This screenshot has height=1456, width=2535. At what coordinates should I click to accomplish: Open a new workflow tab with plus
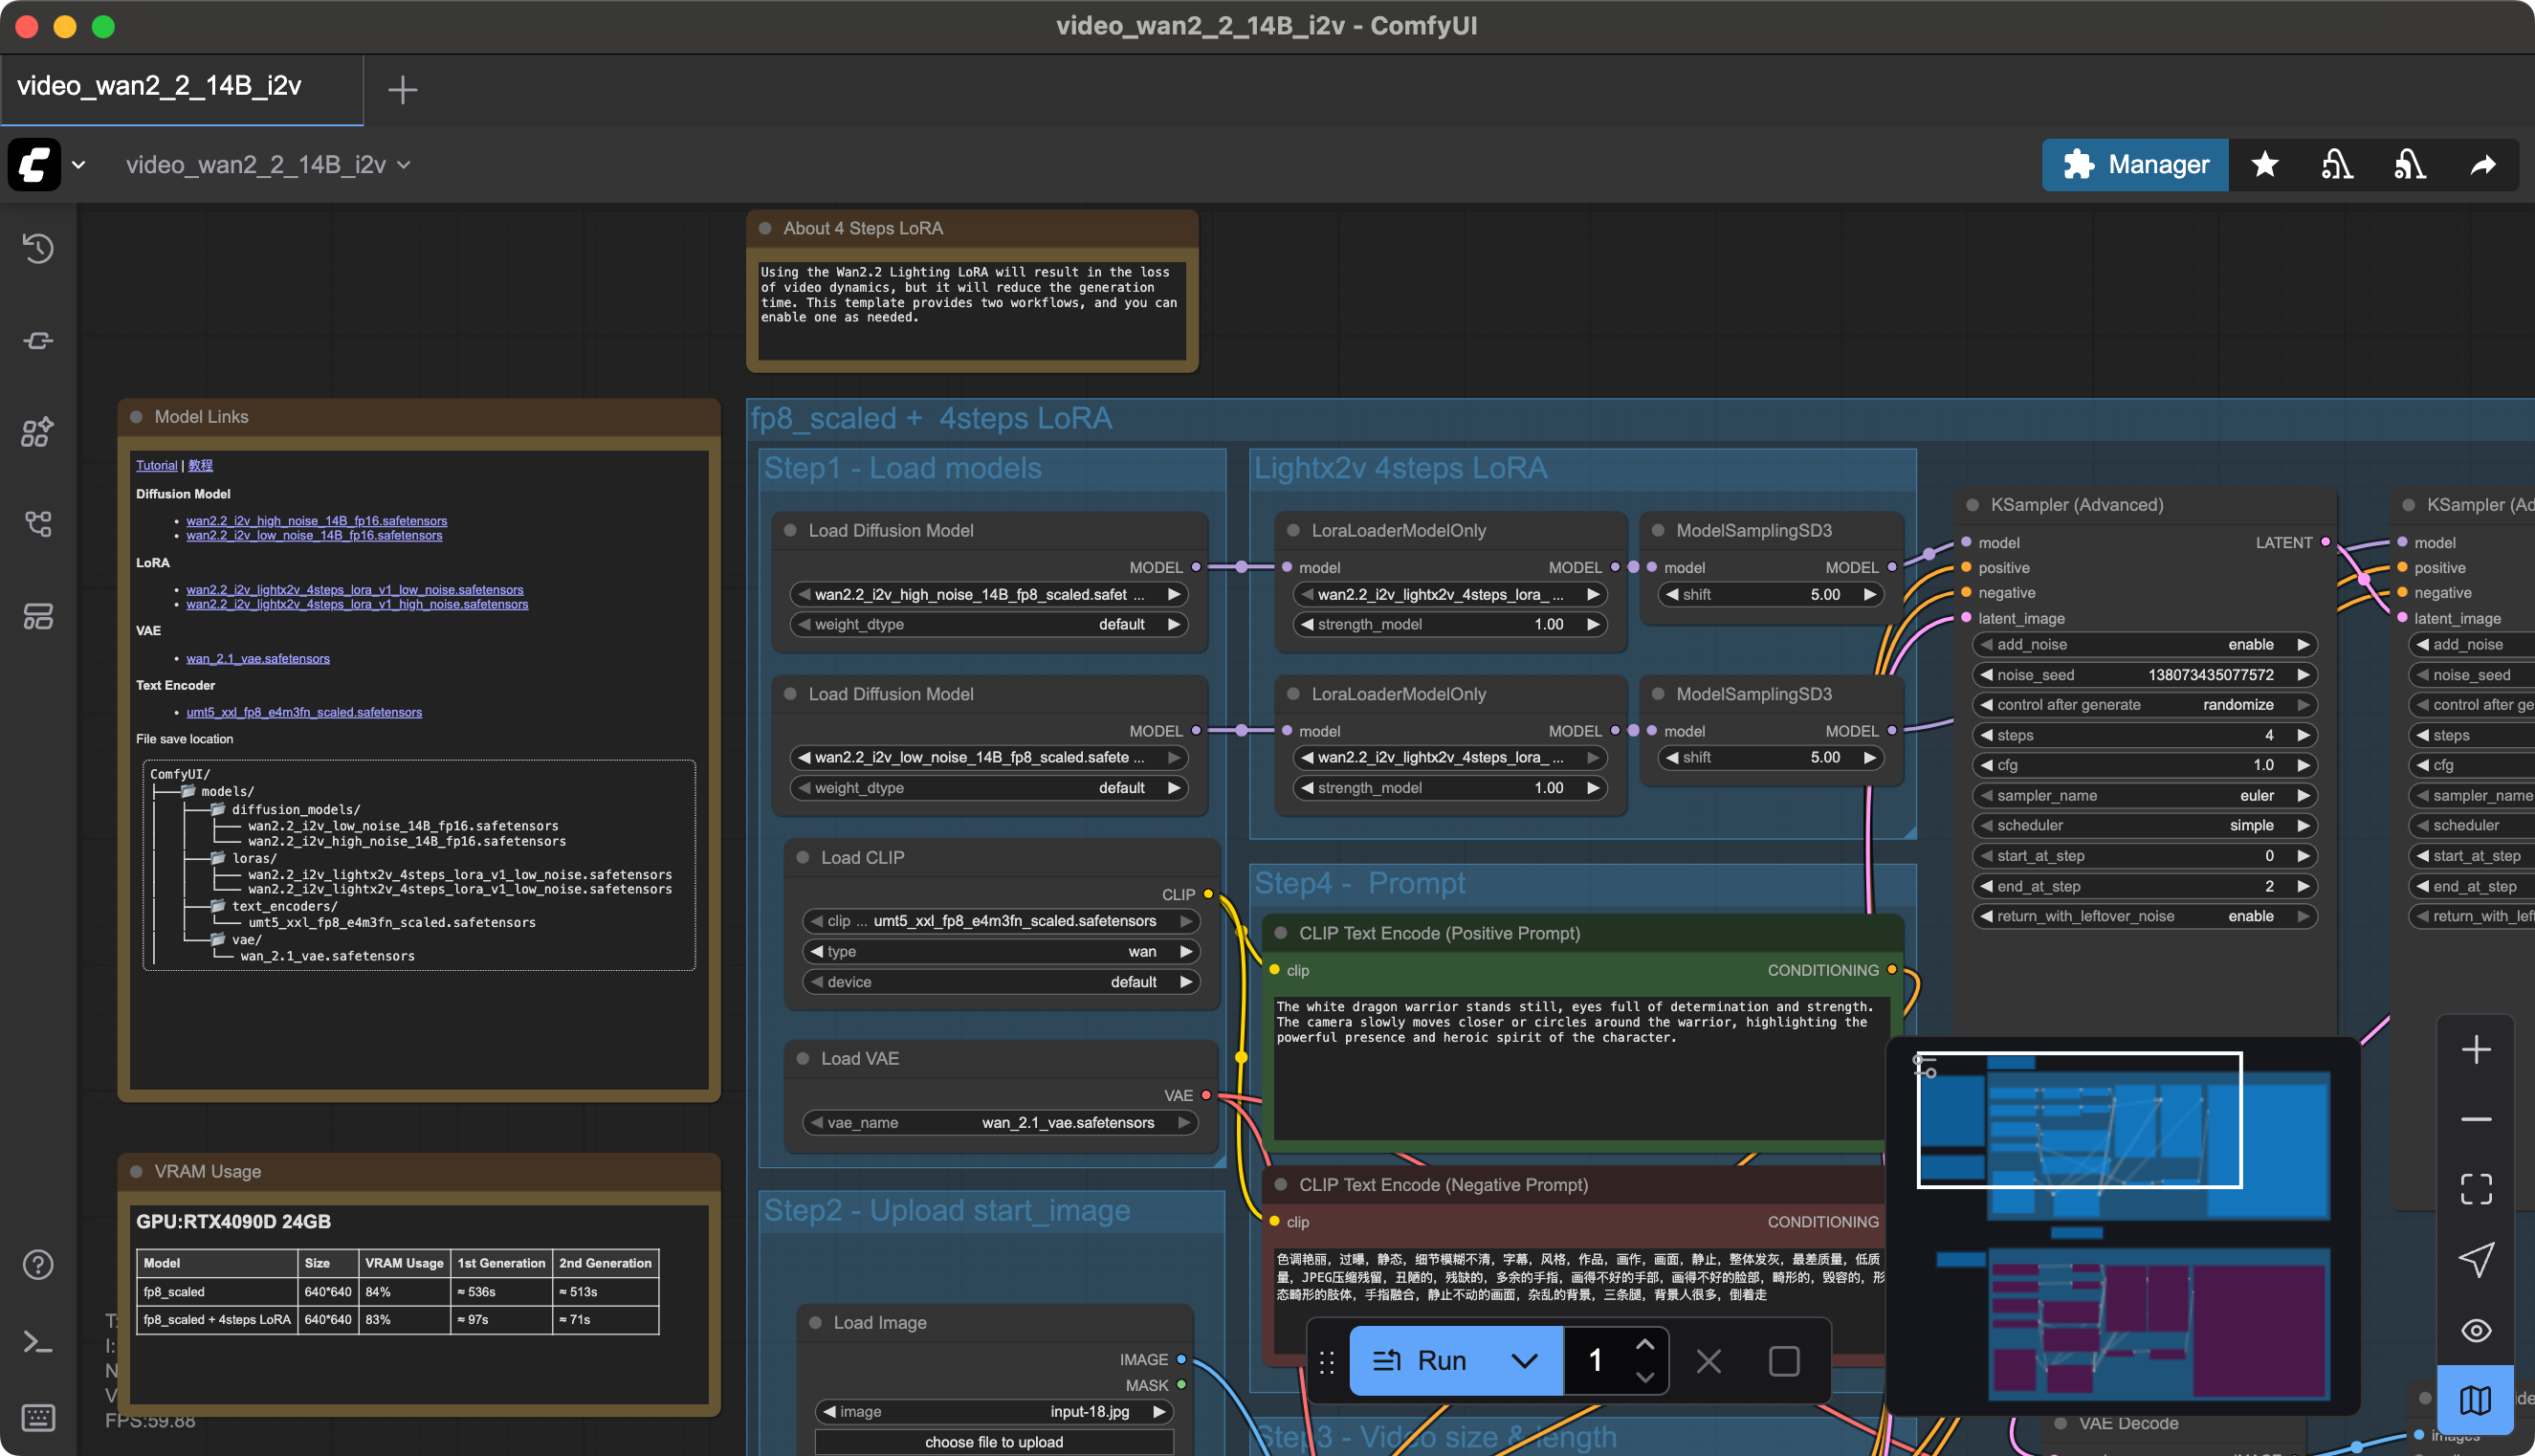pyautogui.click(x=402, y=90)
